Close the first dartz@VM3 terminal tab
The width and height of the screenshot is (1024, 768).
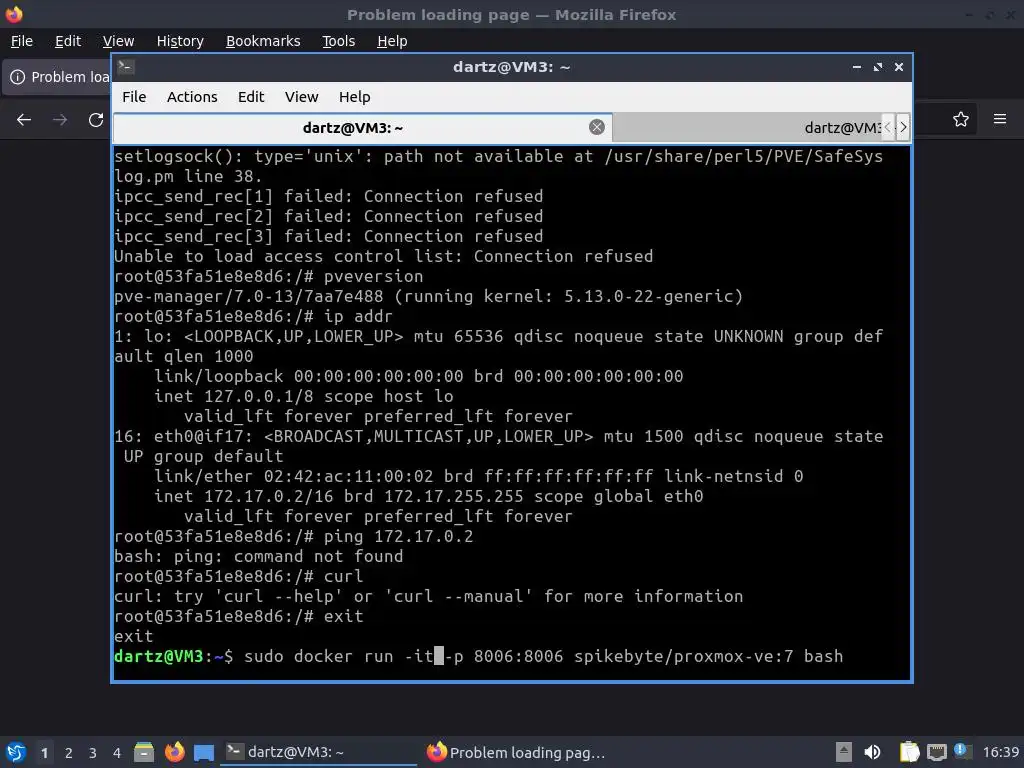click(596, 127)
